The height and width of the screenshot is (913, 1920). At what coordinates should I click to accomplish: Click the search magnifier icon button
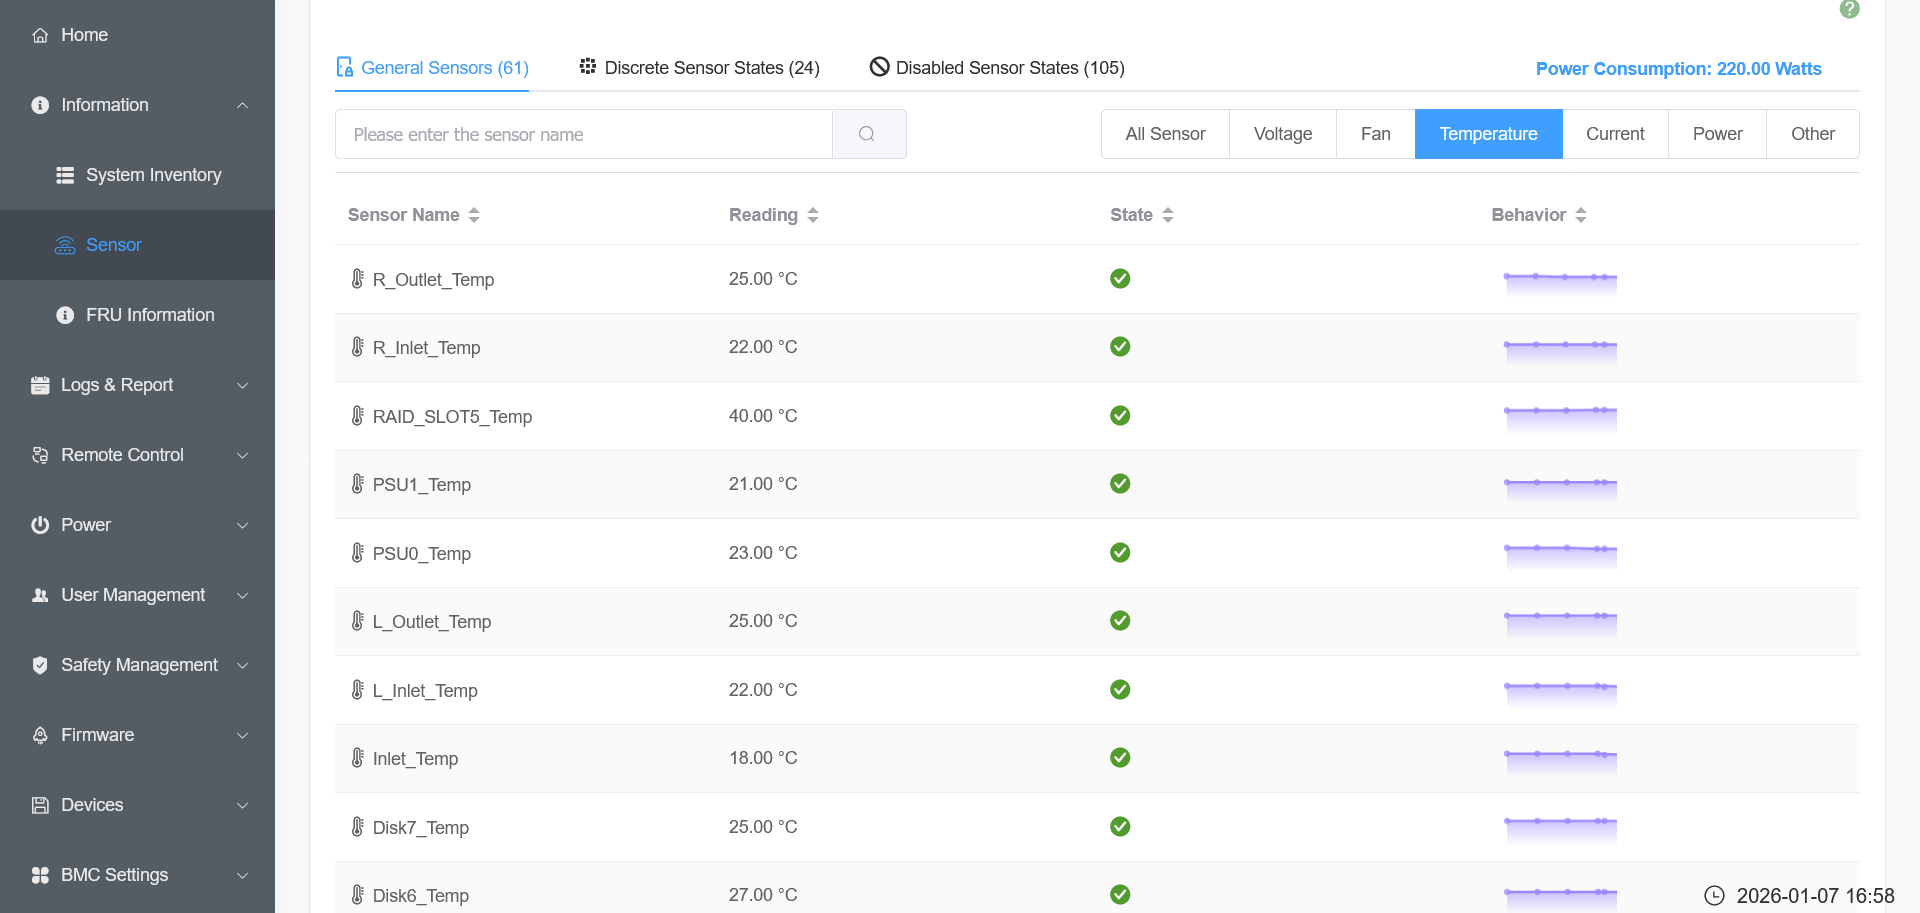coord(868,134)
